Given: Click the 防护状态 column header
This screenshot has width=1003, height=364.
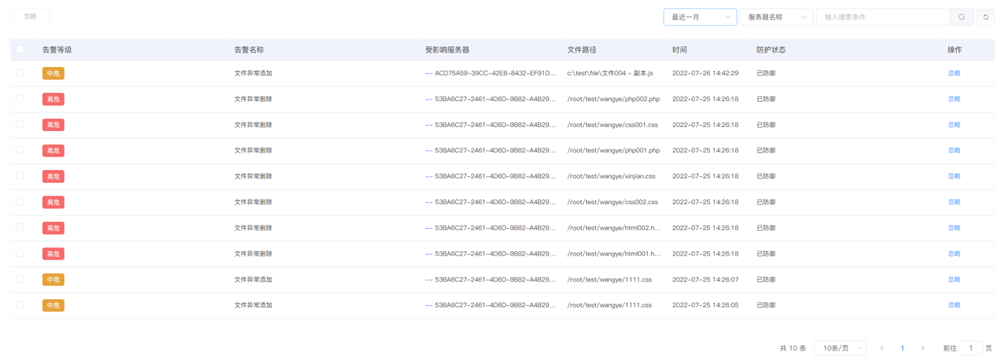Looking at the screenshot, I should pos(771,49).
